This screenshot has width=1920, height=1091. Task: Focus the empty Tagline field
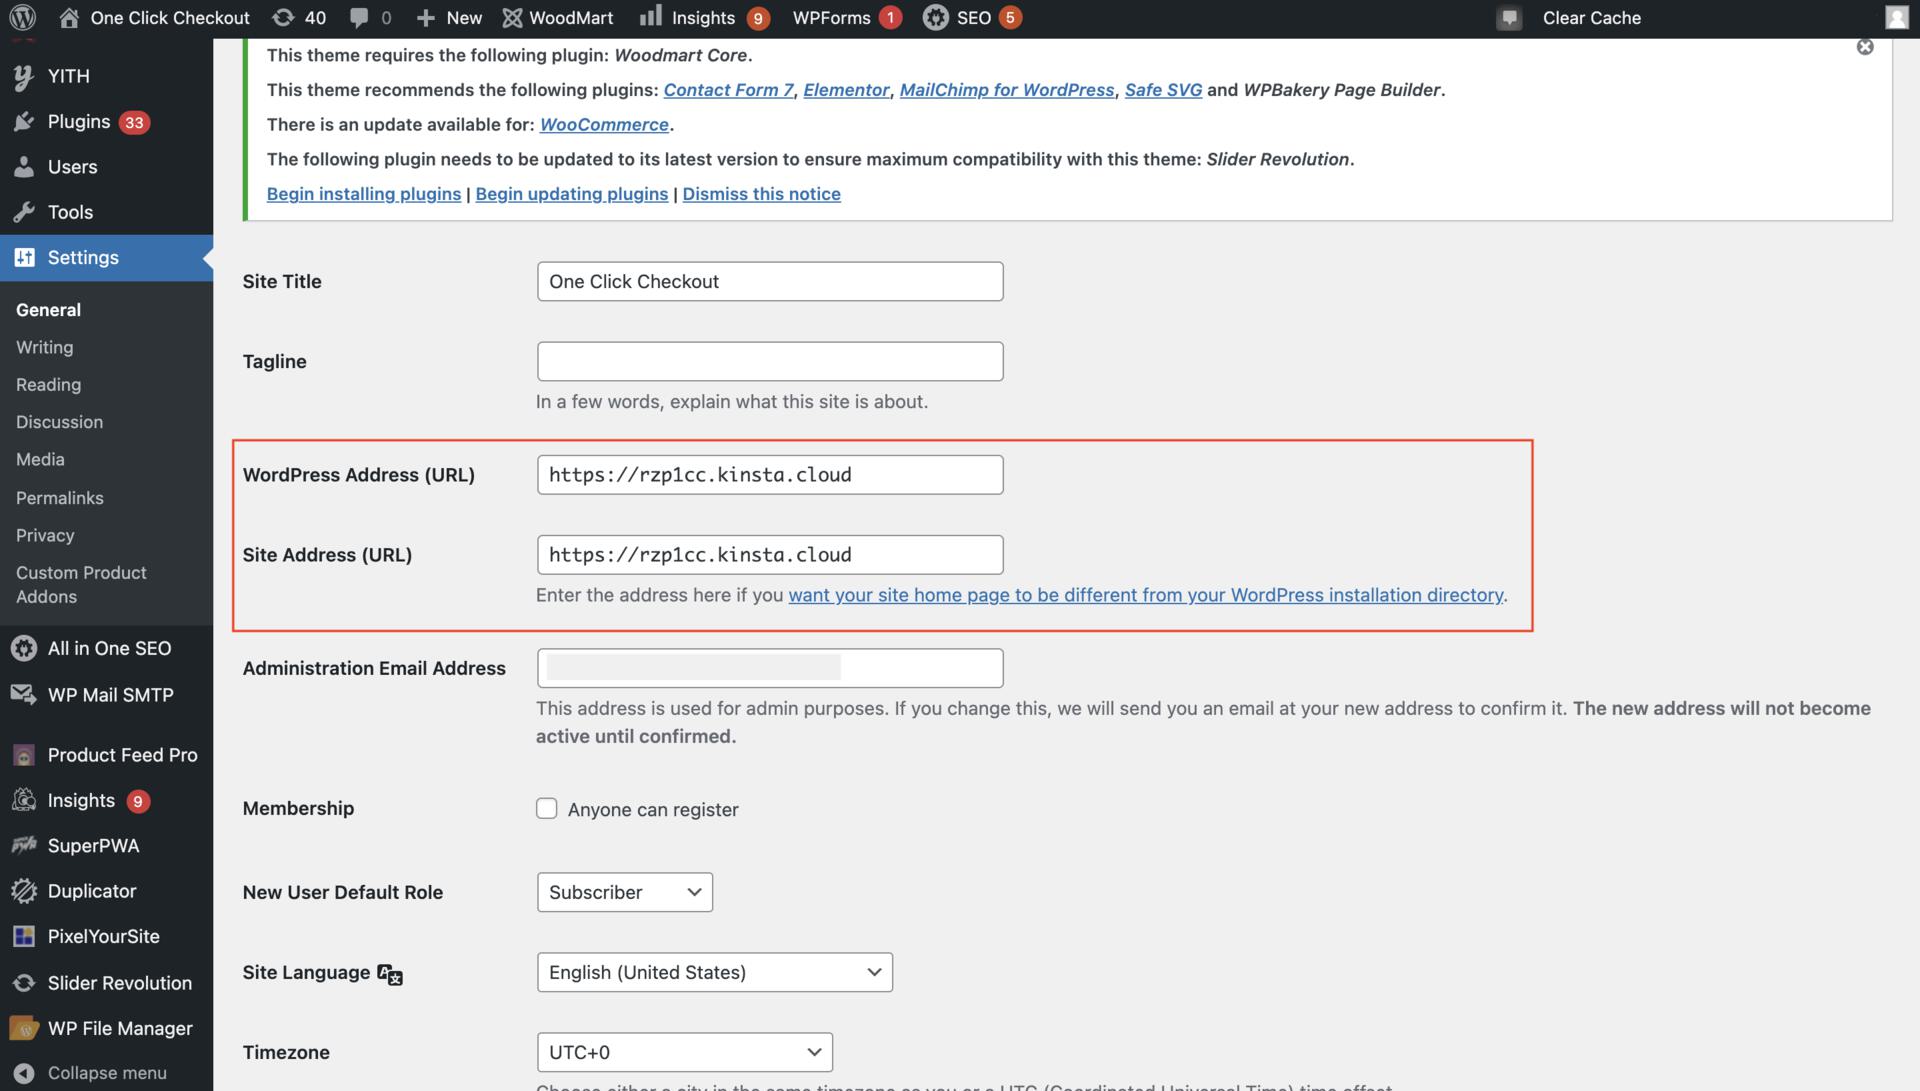(770, 361)
